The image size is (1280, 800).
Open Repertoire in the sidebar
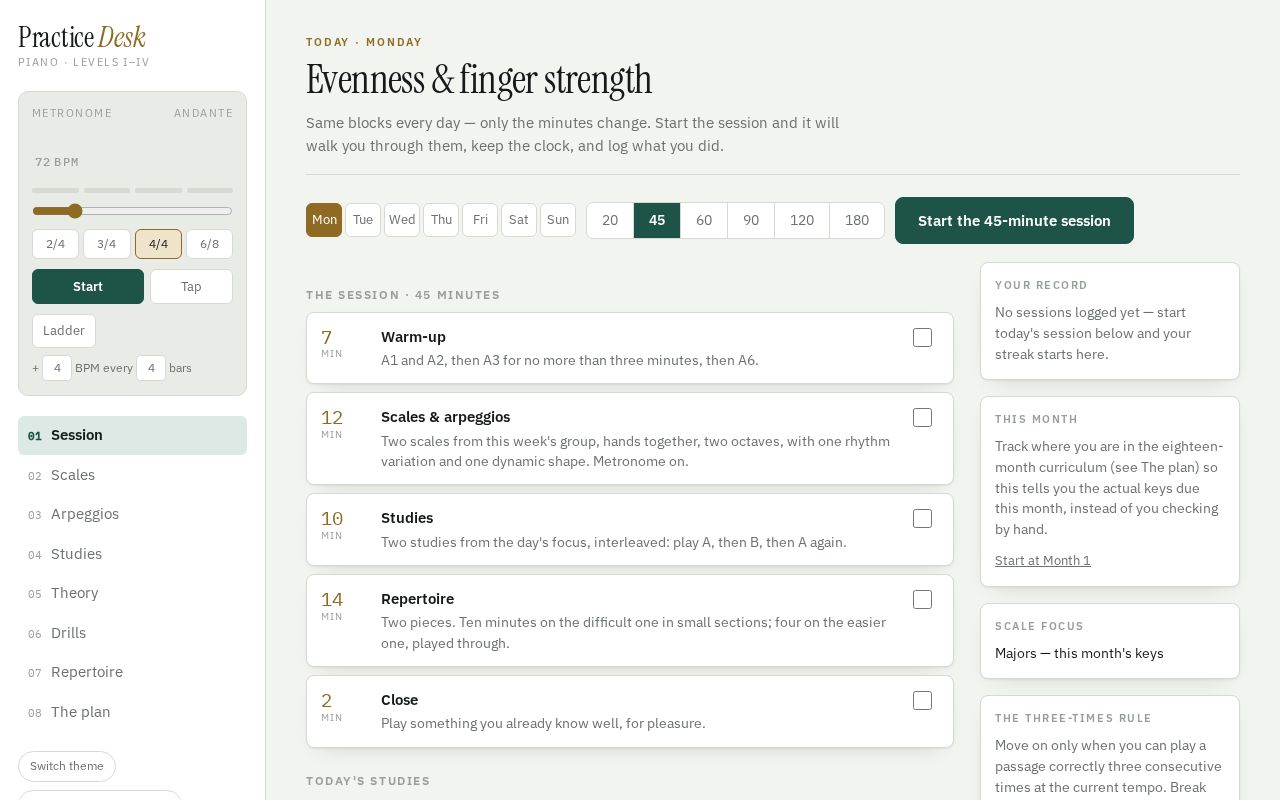(132, 672)
